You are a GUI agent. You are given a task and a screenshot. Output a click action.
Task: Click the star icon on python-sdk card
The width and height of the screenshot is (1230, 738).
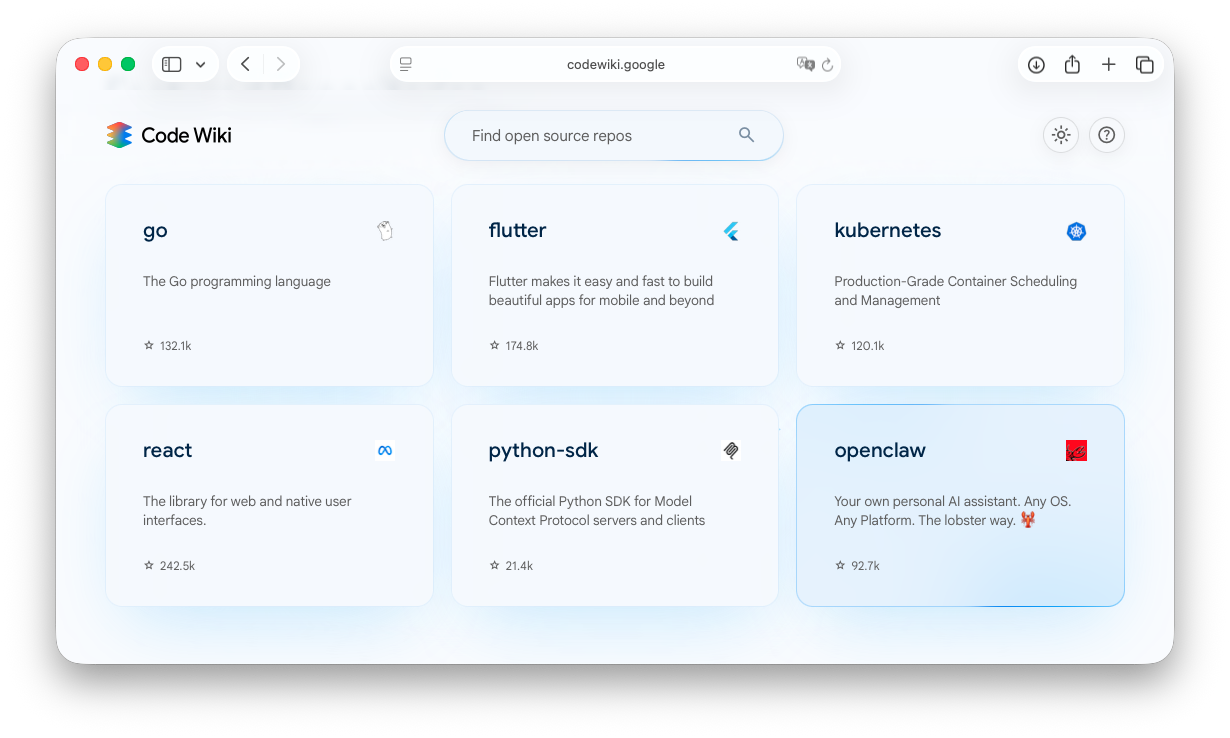point(495,565)
